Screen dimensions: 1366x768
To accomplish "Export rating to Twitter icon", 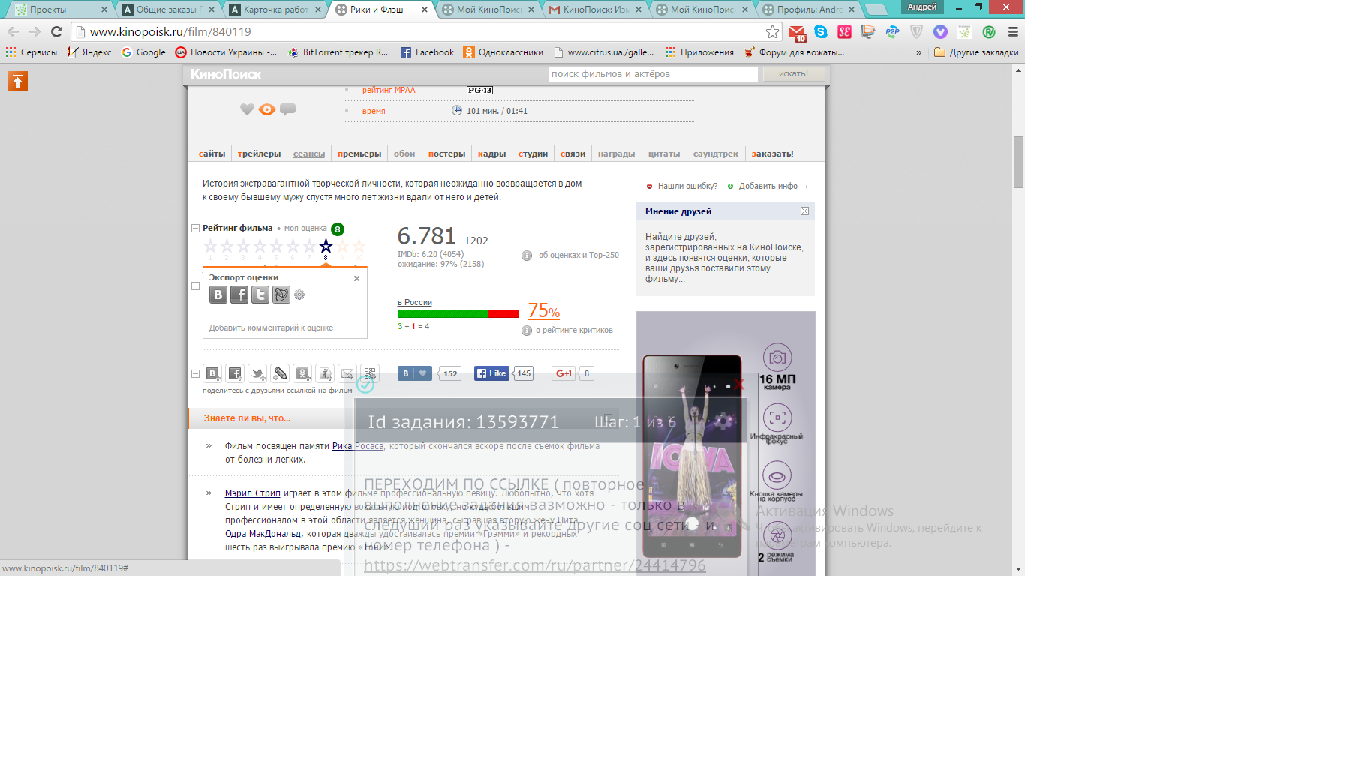I will 260,294.
